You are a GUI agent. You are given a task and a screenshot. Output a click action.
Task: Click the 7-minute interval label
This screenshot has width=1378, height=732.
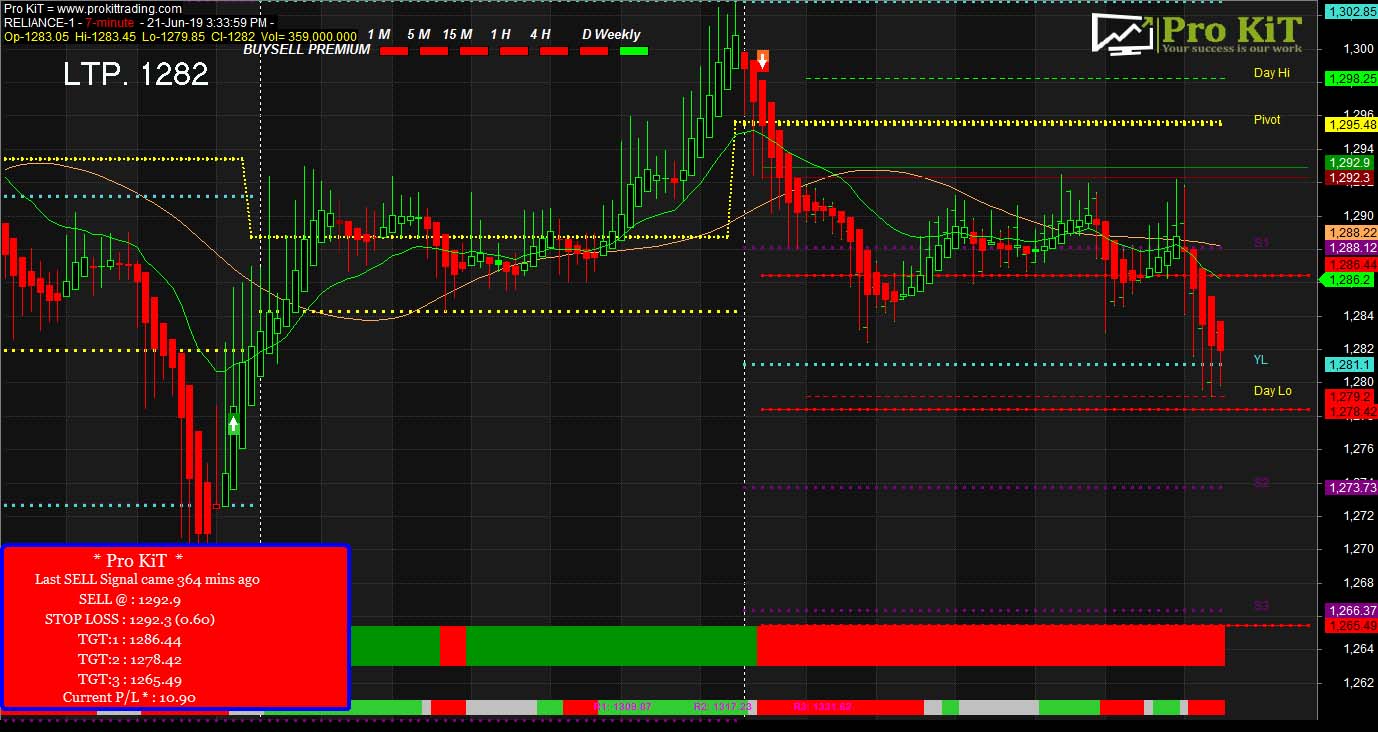point(111,22)
